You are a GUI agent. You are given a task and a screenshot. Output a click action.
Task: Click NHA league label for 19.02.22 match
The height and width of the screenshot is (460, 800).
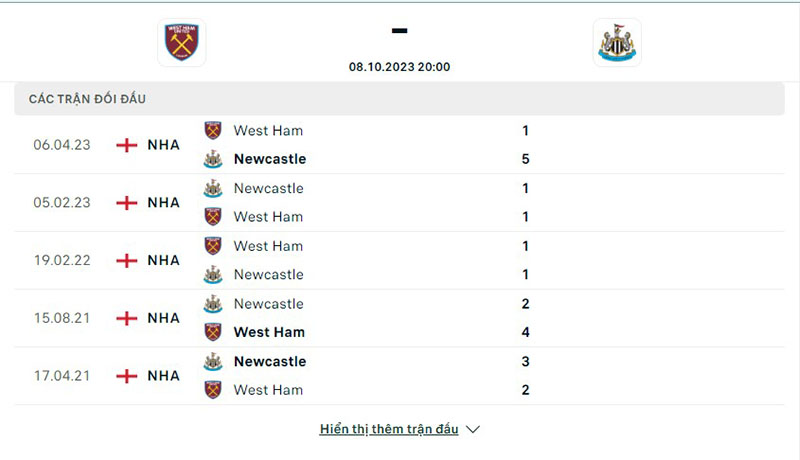click(x=163, y=261)
